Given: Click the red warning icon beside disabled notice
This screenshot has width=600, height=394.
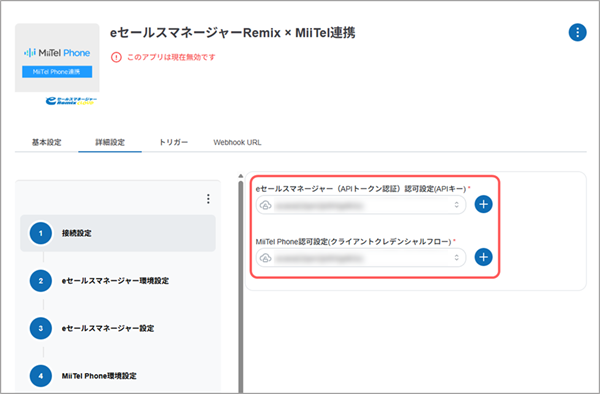Looking at the screenshot, I should 116,57.
